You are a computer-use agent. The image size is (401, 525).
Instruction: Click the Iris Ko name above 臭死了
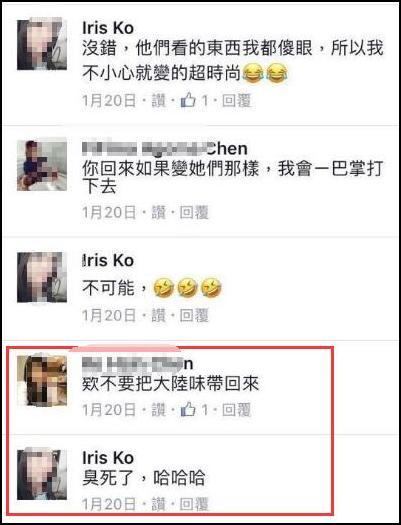click(x=108, y=458)
